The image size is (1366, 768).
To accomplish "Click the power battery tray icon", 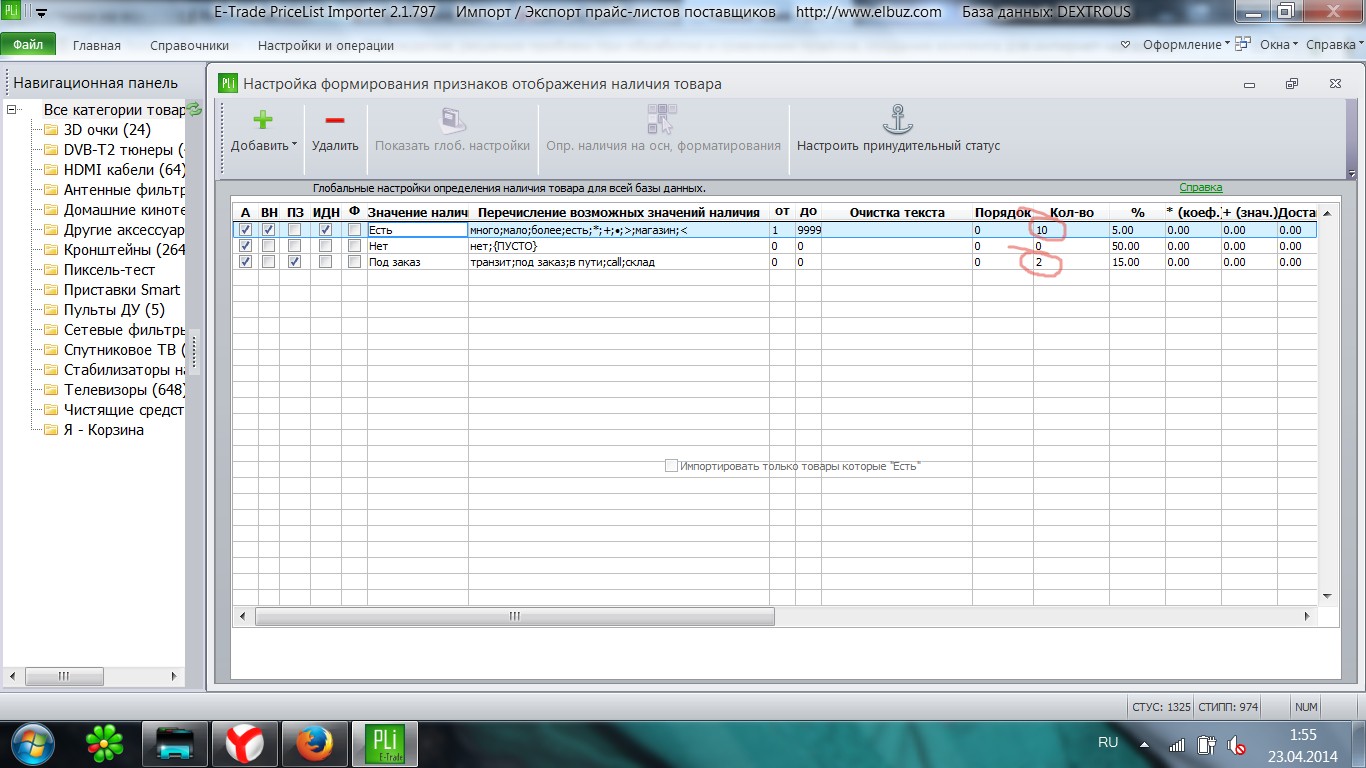I will [1206, 745].
